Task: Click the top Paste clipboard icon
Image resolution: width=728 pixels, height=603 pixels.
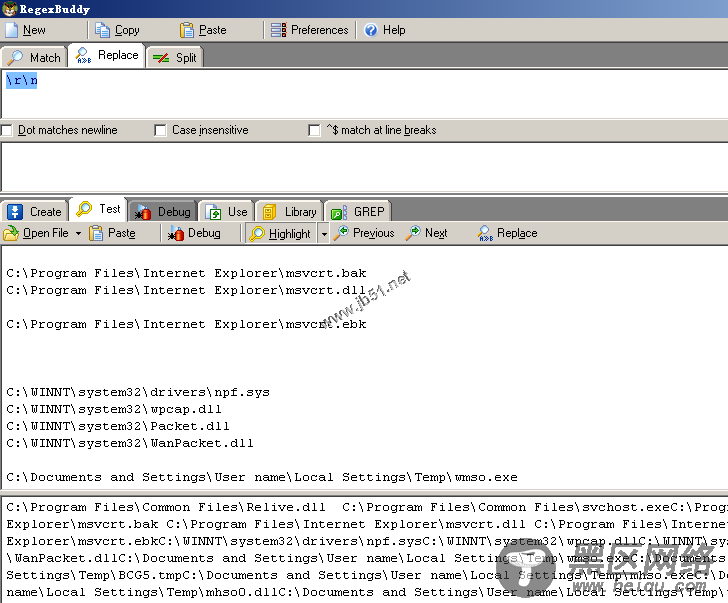Action: [x=187, y=30]
